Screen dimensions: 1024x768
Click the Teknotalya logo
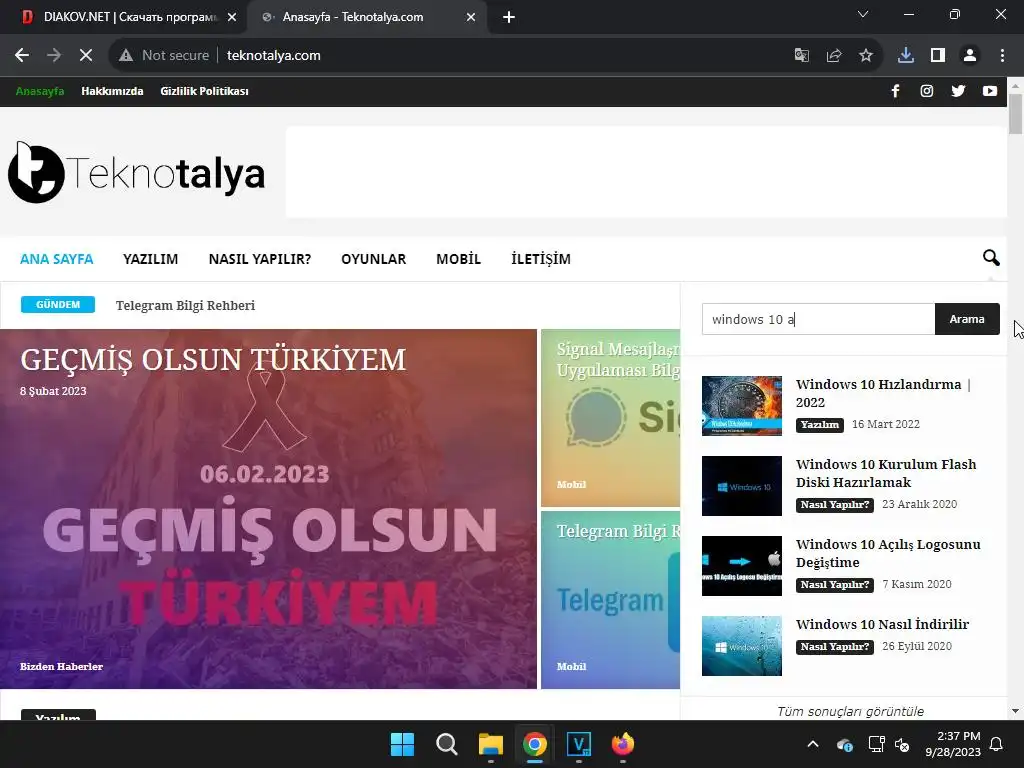pyautogui.click(x=136, y=172)
